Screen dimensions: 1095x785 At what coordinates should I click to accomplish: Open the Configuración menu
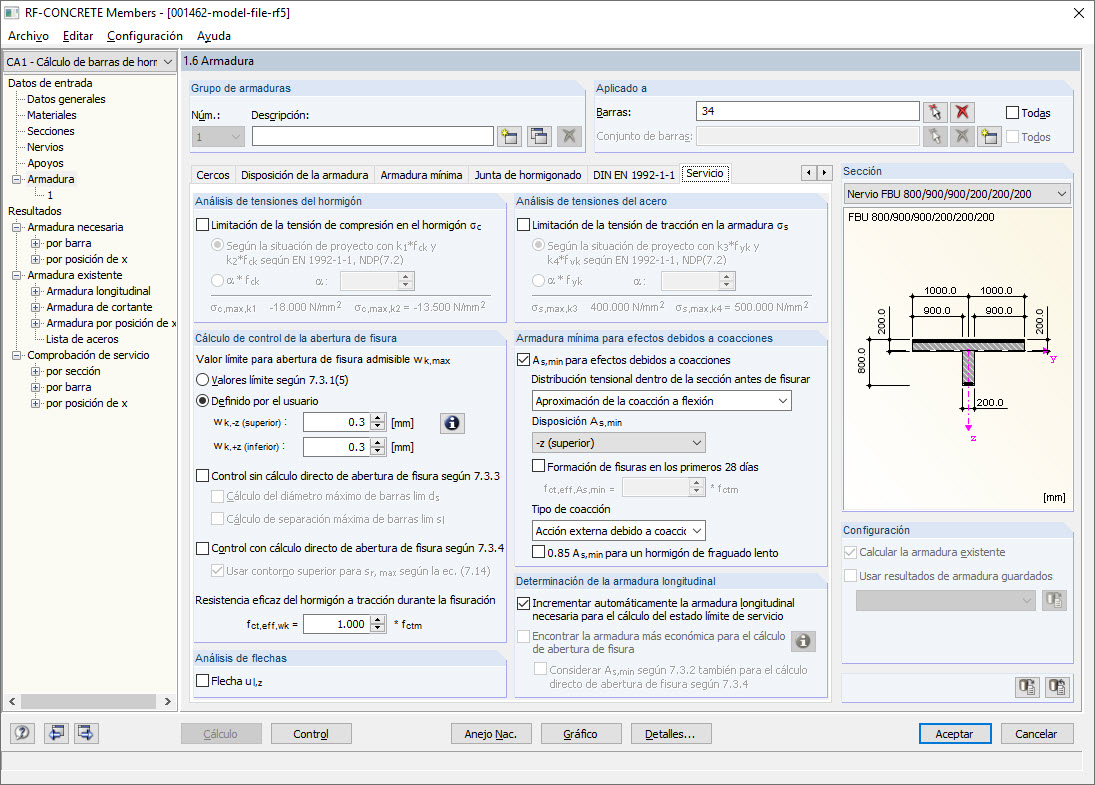tap(145, 36)
